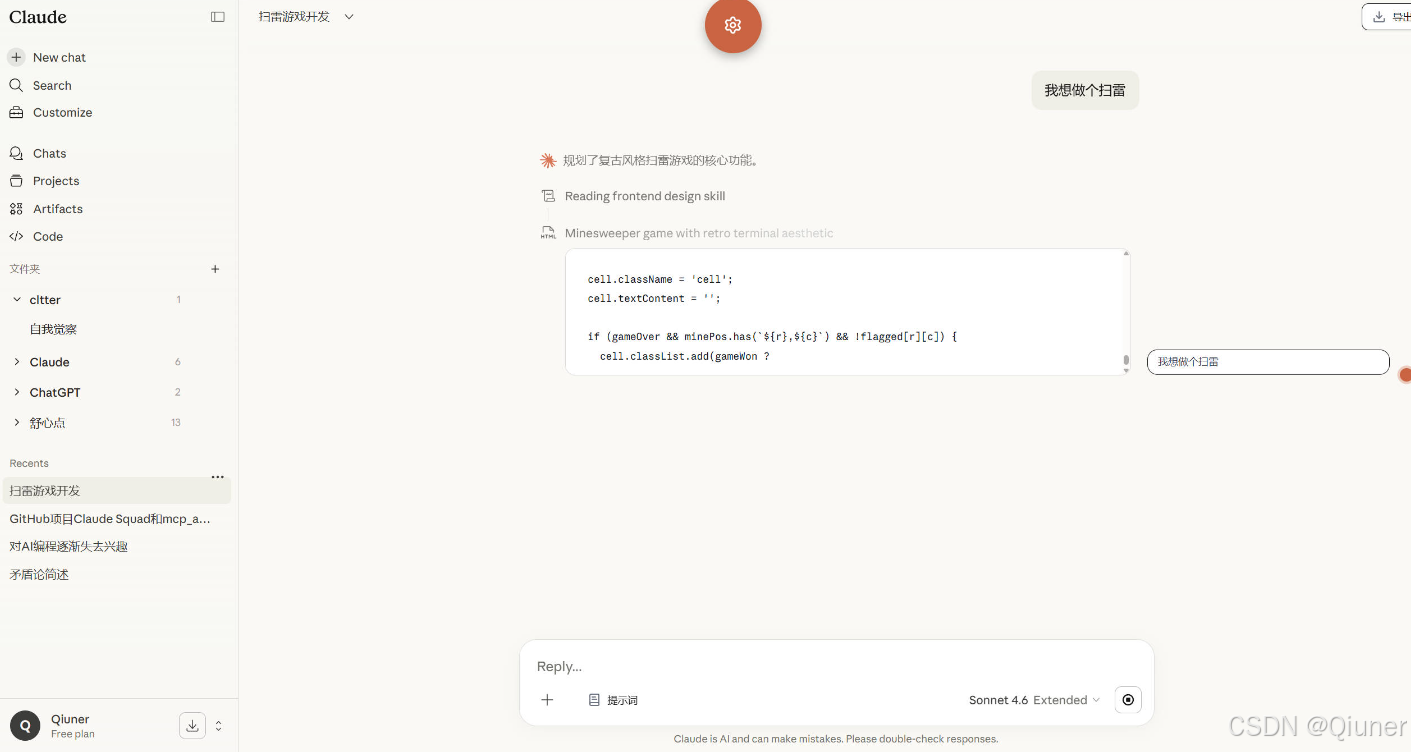Add a new folder with plus icon
Viewport: 1411px width, 752px height.
(215, 269)
